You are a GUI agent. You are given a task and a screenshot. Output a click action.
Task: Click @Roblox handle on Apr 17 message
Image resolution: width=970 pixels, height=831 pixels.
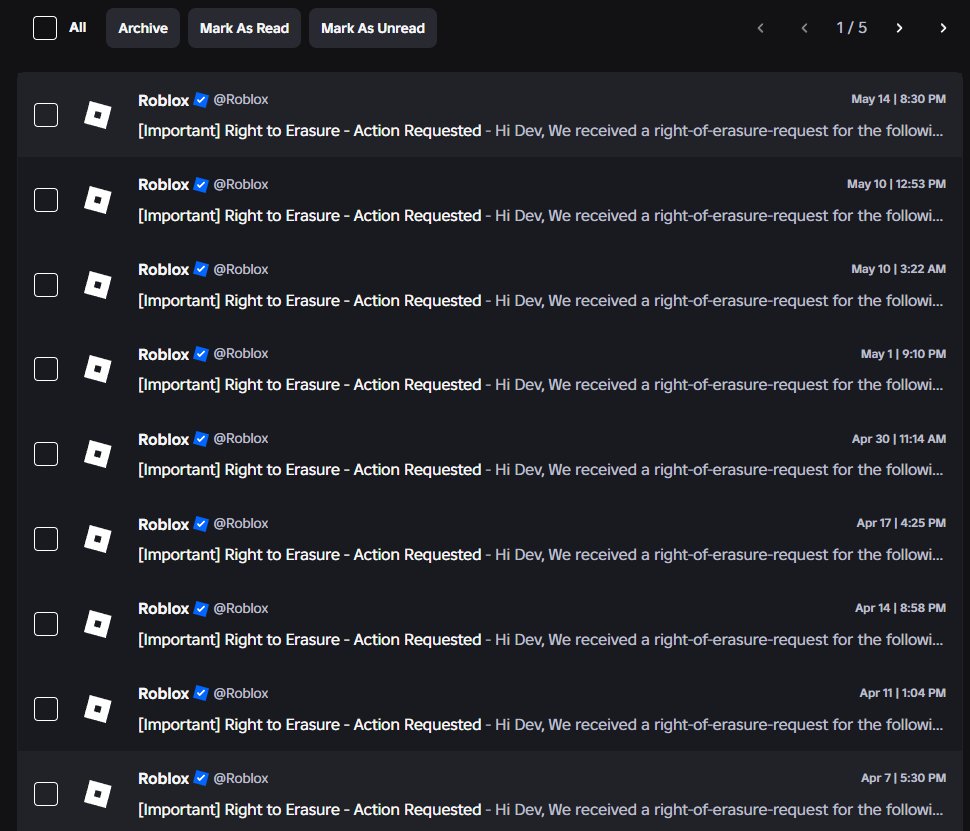(x=241, y=523)
